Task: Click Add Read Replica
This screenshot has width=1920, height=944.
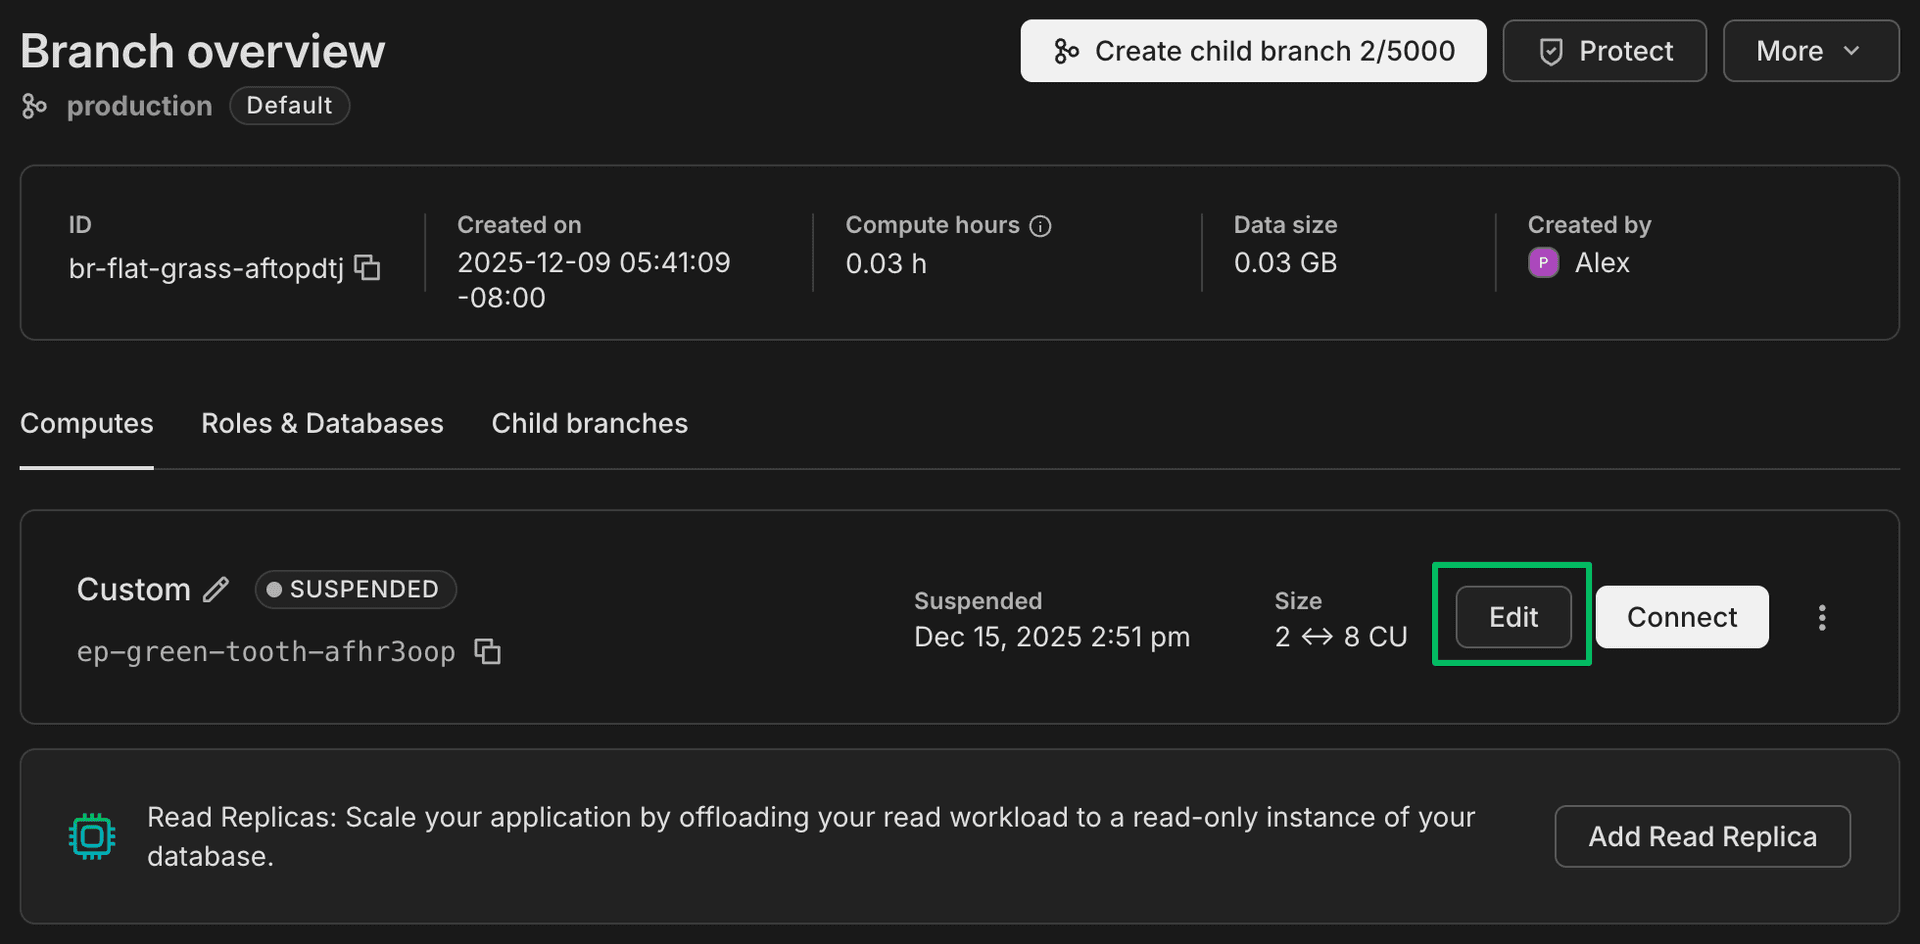Action: pos(1702,836)
